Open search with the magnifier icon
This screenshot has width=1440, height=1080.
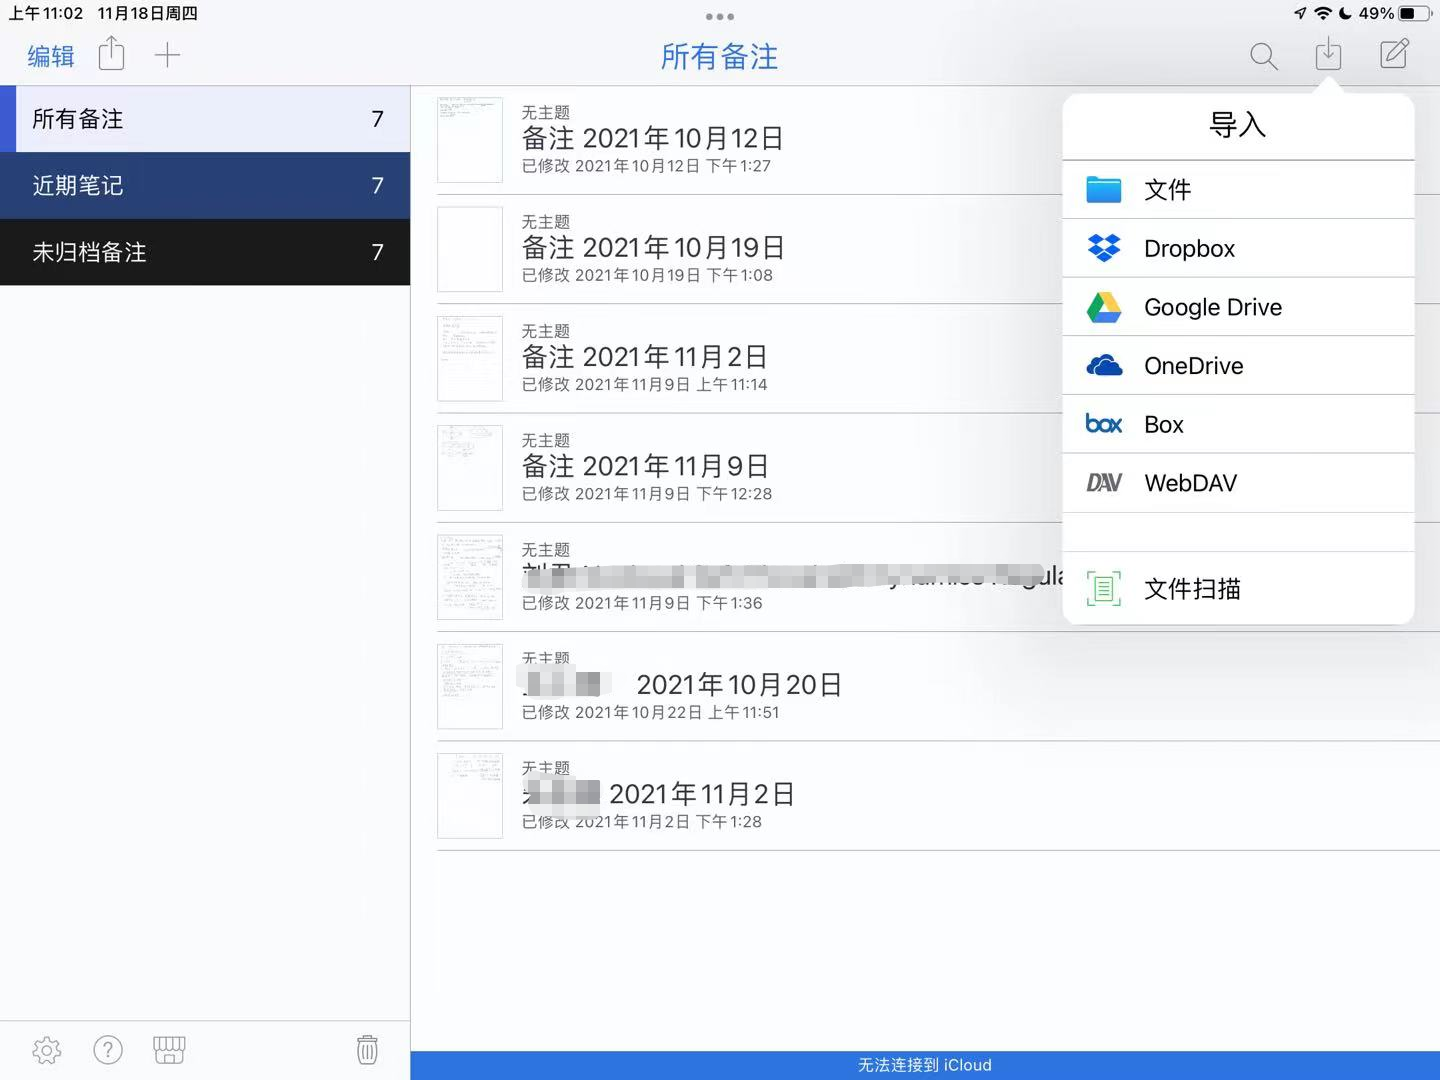pyautogui.click(x=1263, y=57)
